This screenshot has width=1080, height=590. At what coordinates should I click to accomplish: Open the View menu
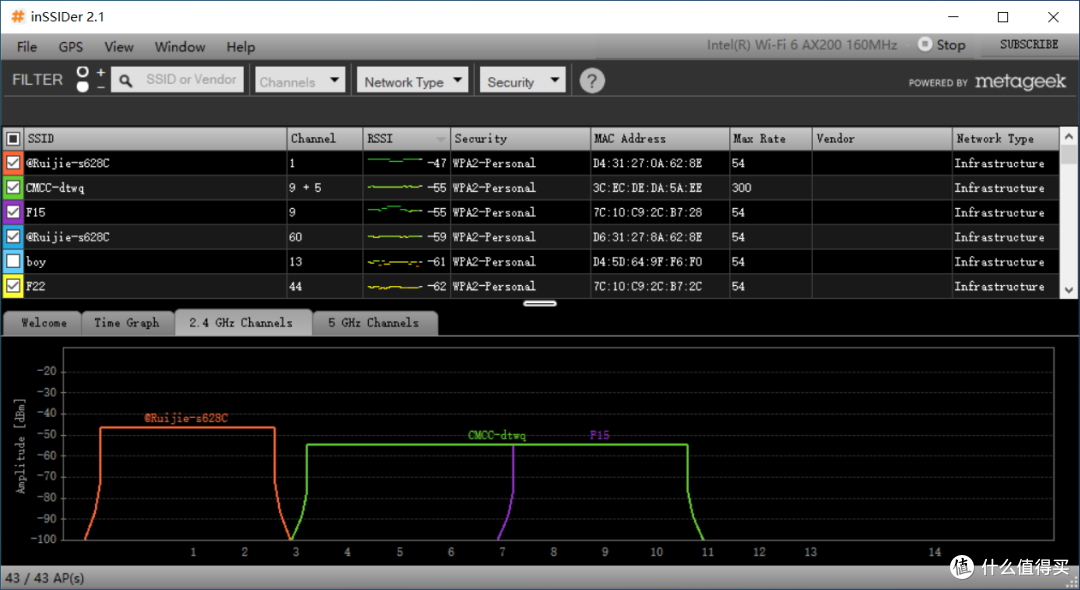pos(118,47)
